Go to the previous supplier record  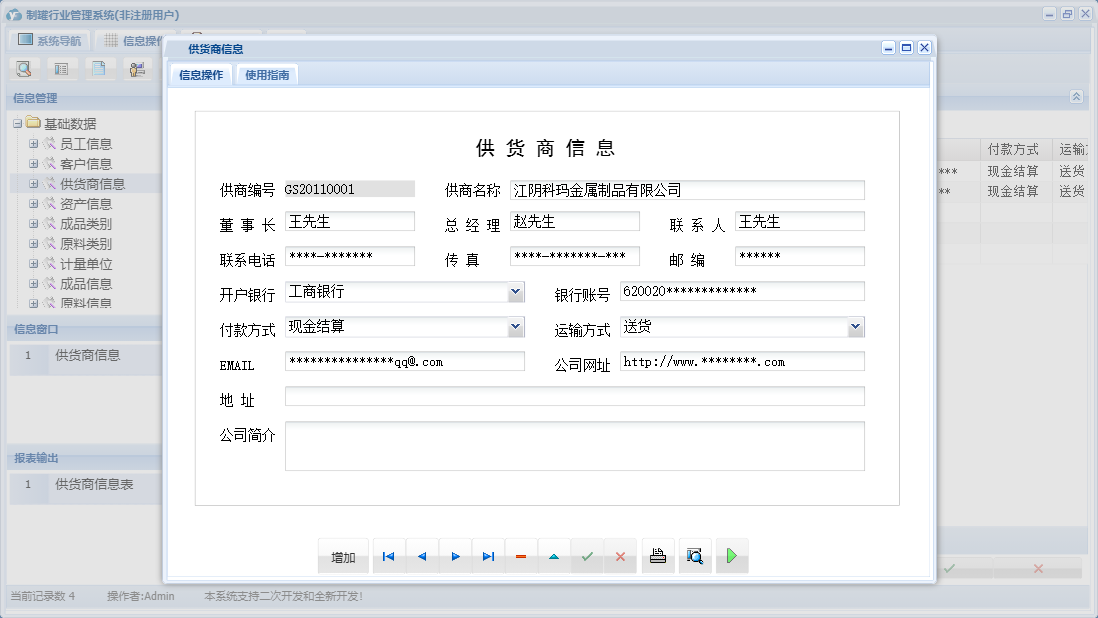click(422, 556)
